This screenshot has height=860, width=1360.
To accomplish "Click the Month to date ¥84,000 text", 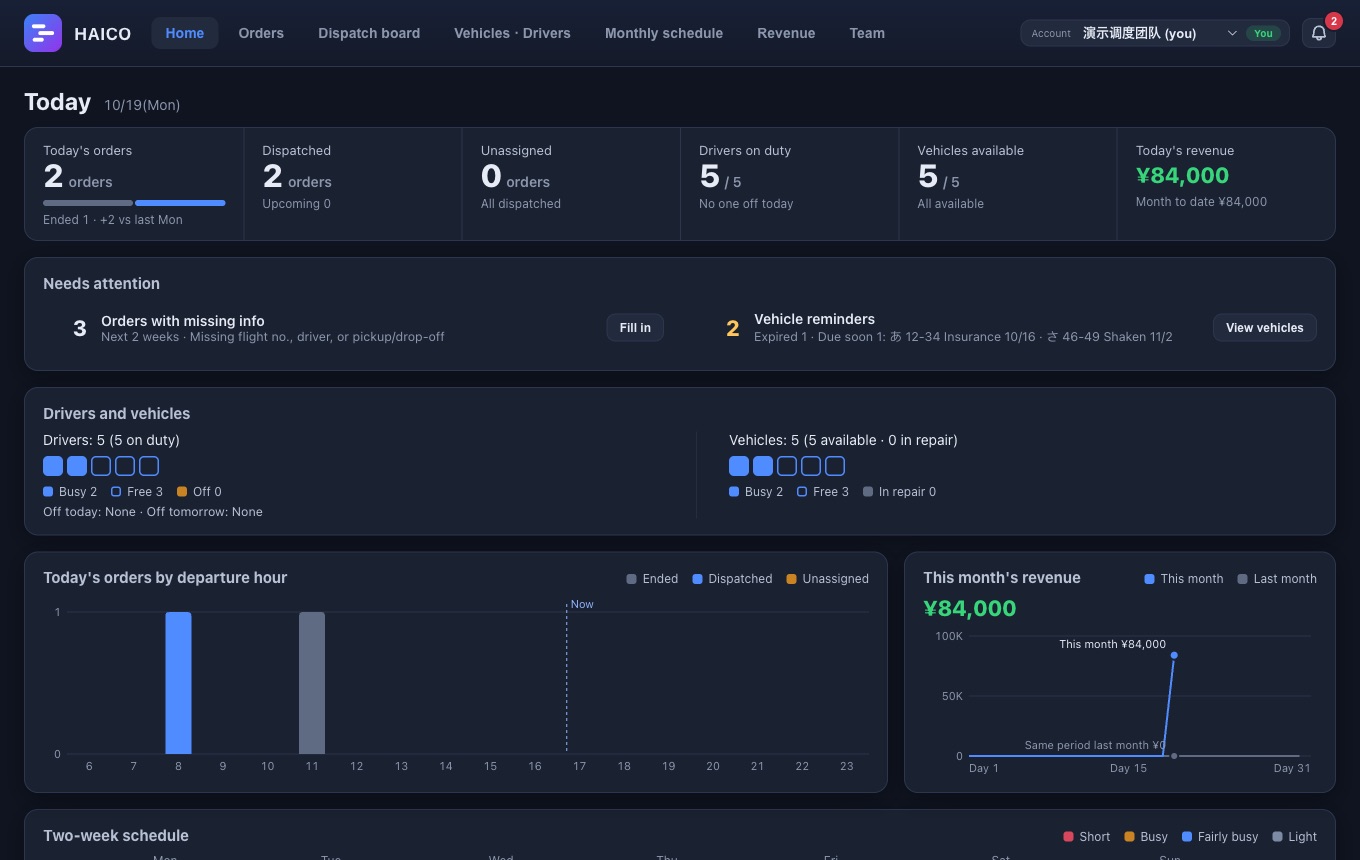I will (x=1201, y=202).
